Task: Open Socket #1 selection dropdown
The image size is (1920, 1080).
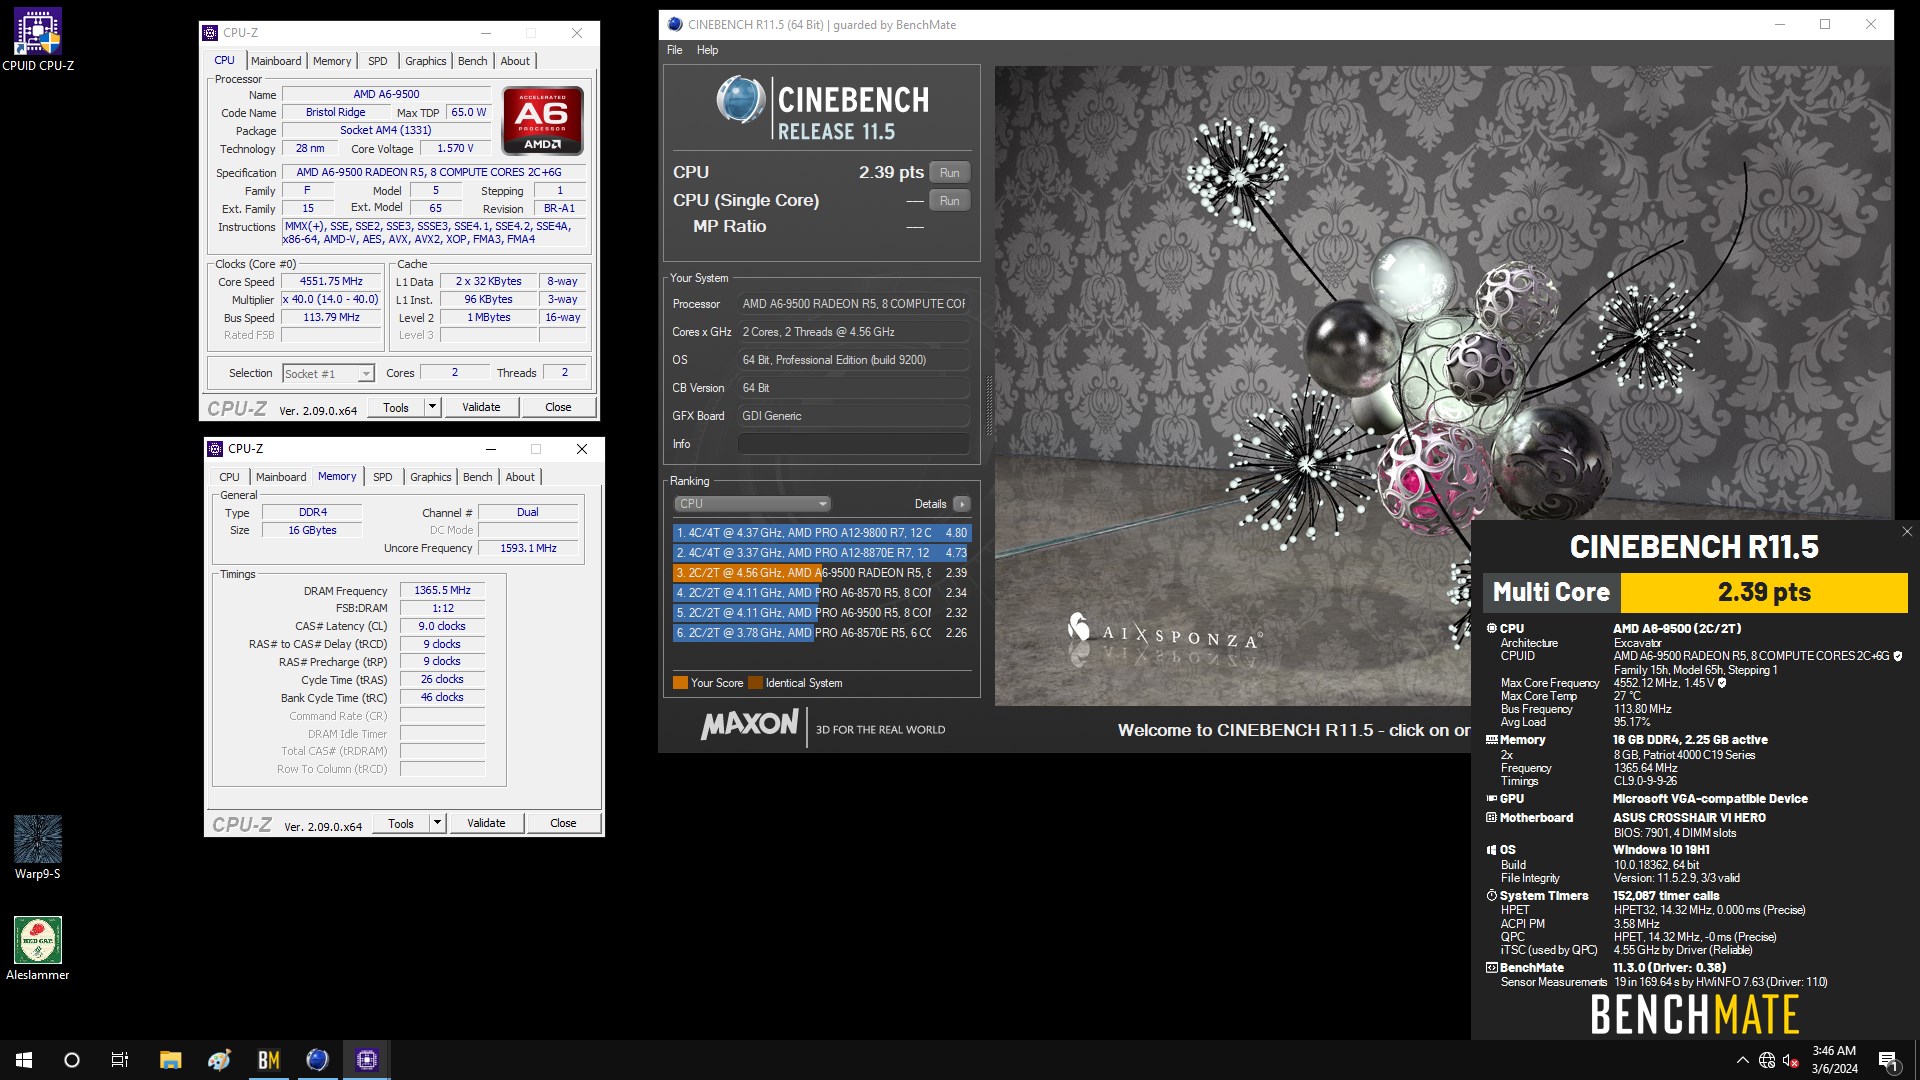Action: [x=328, y=374]
